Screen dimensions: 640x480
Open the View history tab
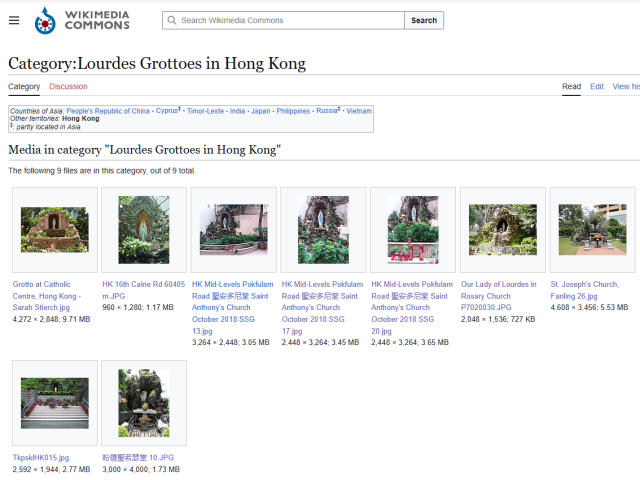(626, 87)
